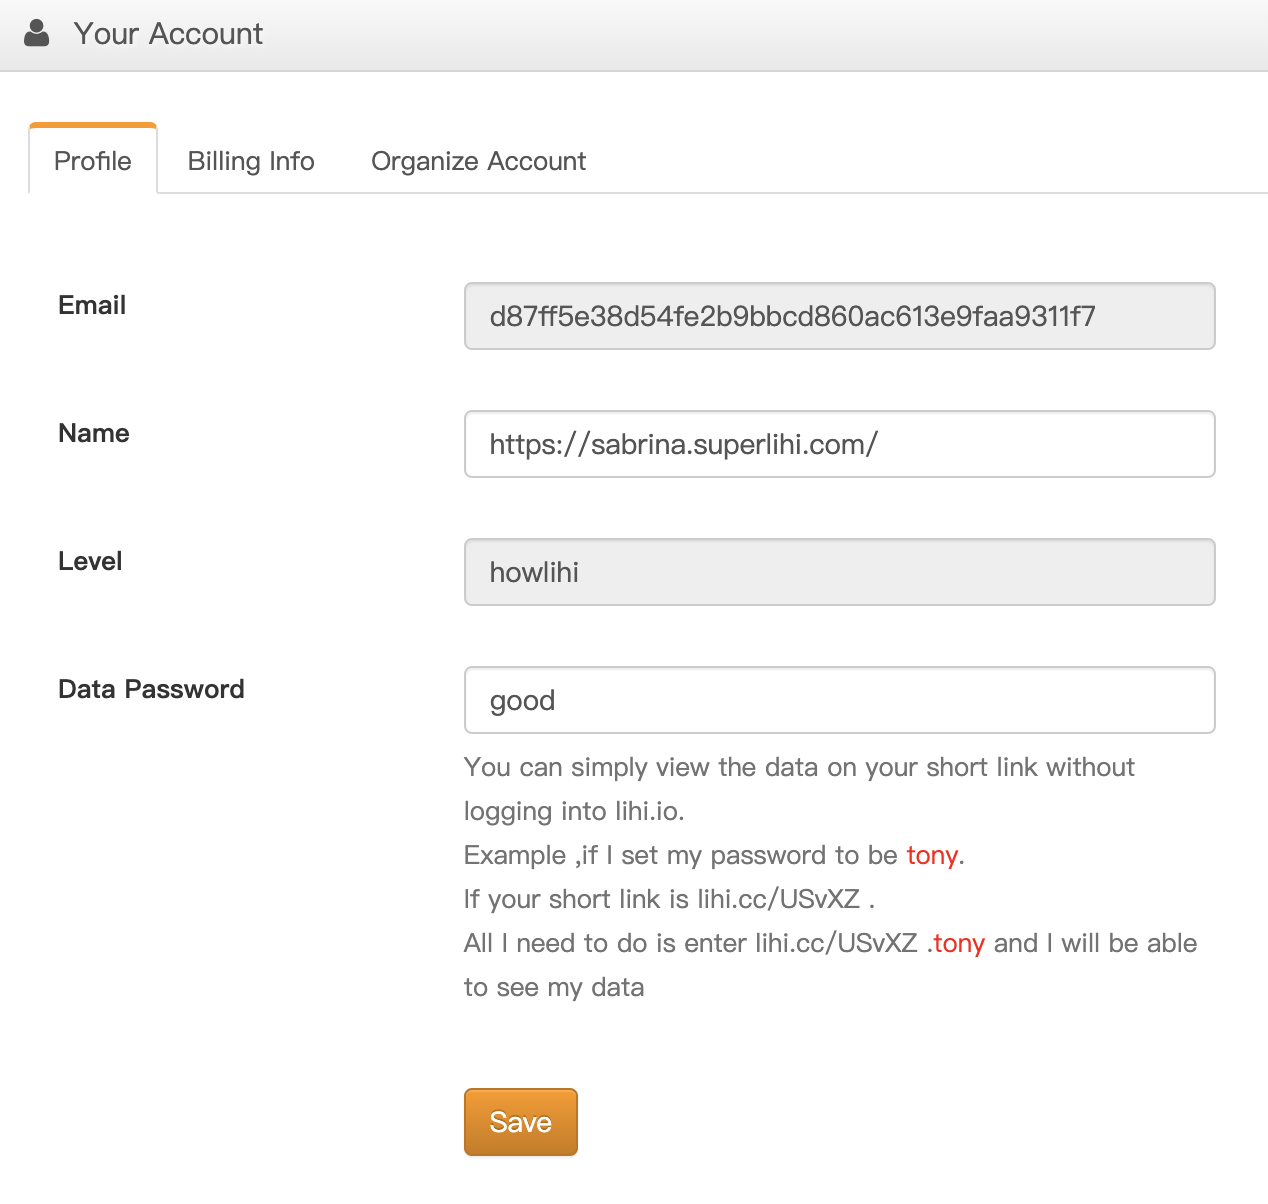Click the 'Your Account' heading text
Screen dimensions: 1268x1204
click(168, 34)
